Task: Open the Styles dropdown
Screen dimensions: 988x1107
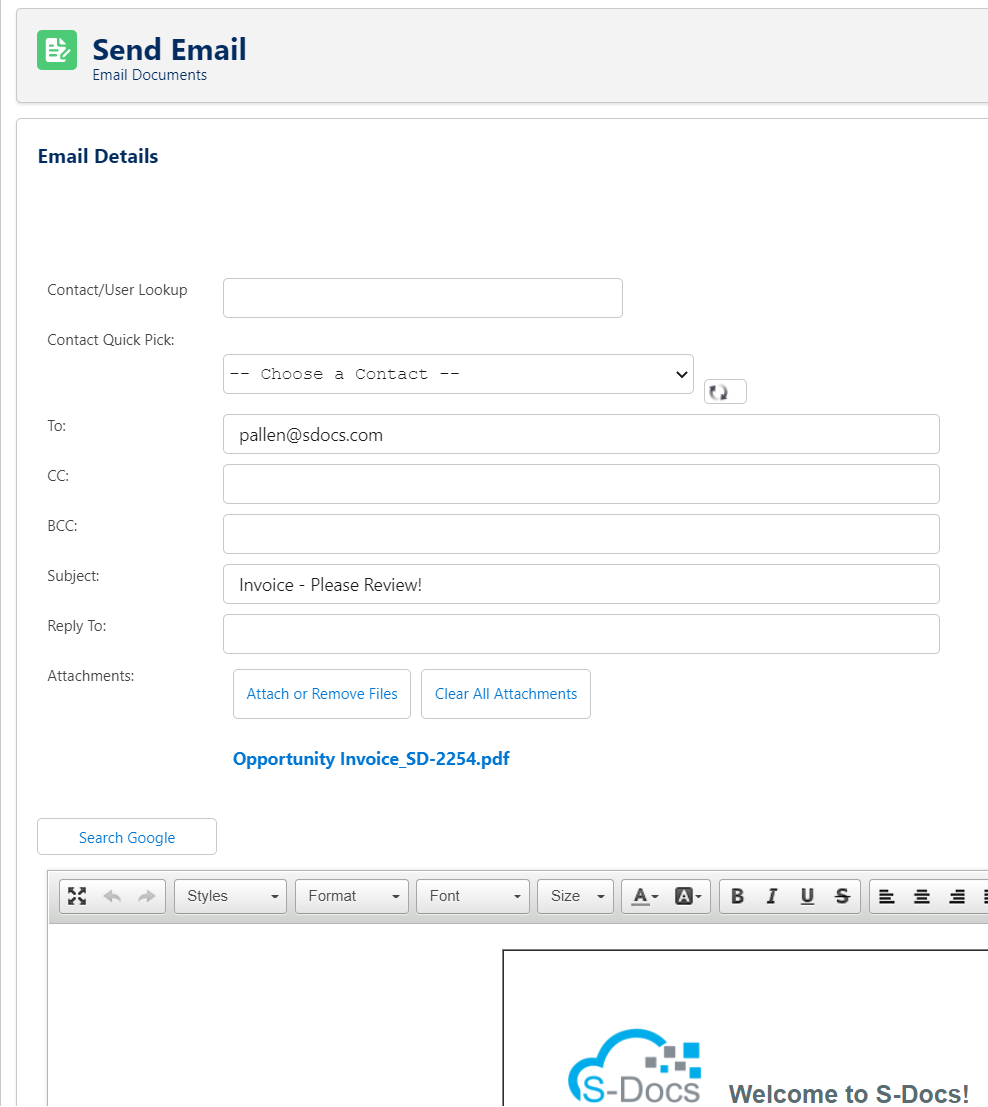Action: 230,896
